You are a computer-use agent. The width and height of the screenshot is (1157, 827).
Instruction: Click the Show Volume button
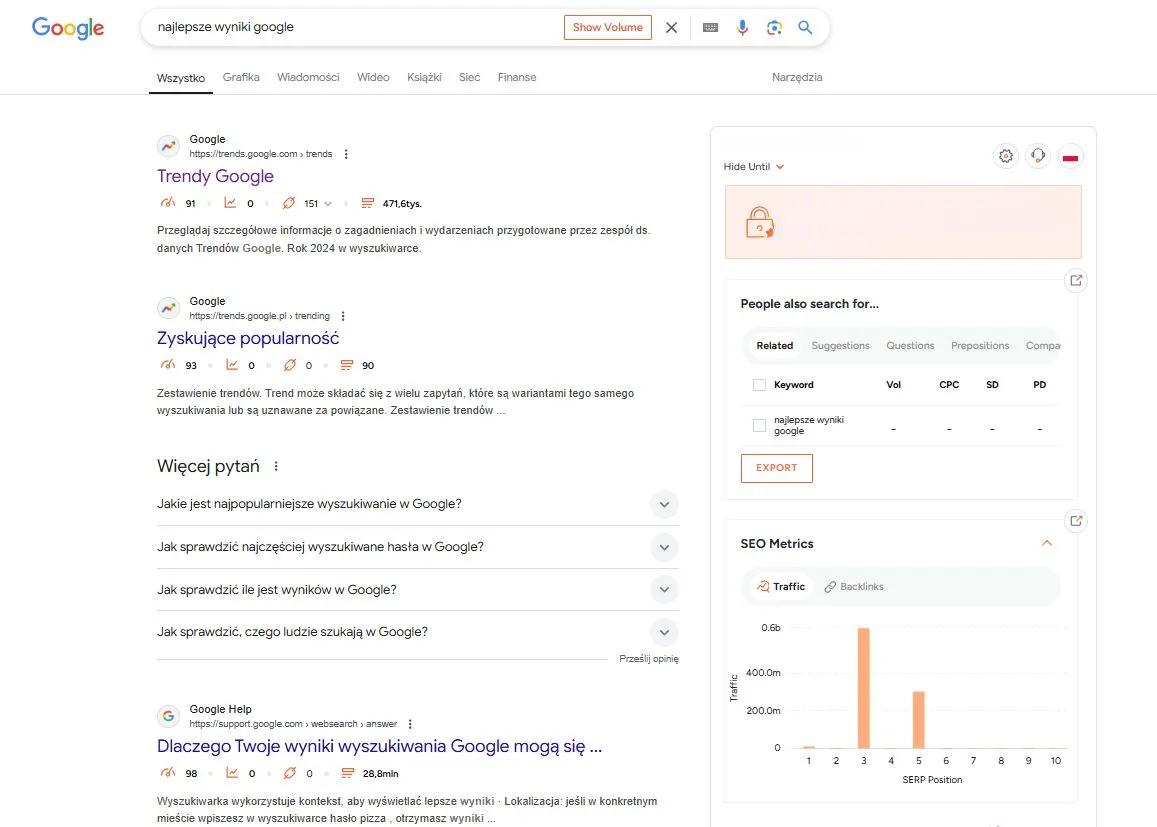(x=608, y=27)
